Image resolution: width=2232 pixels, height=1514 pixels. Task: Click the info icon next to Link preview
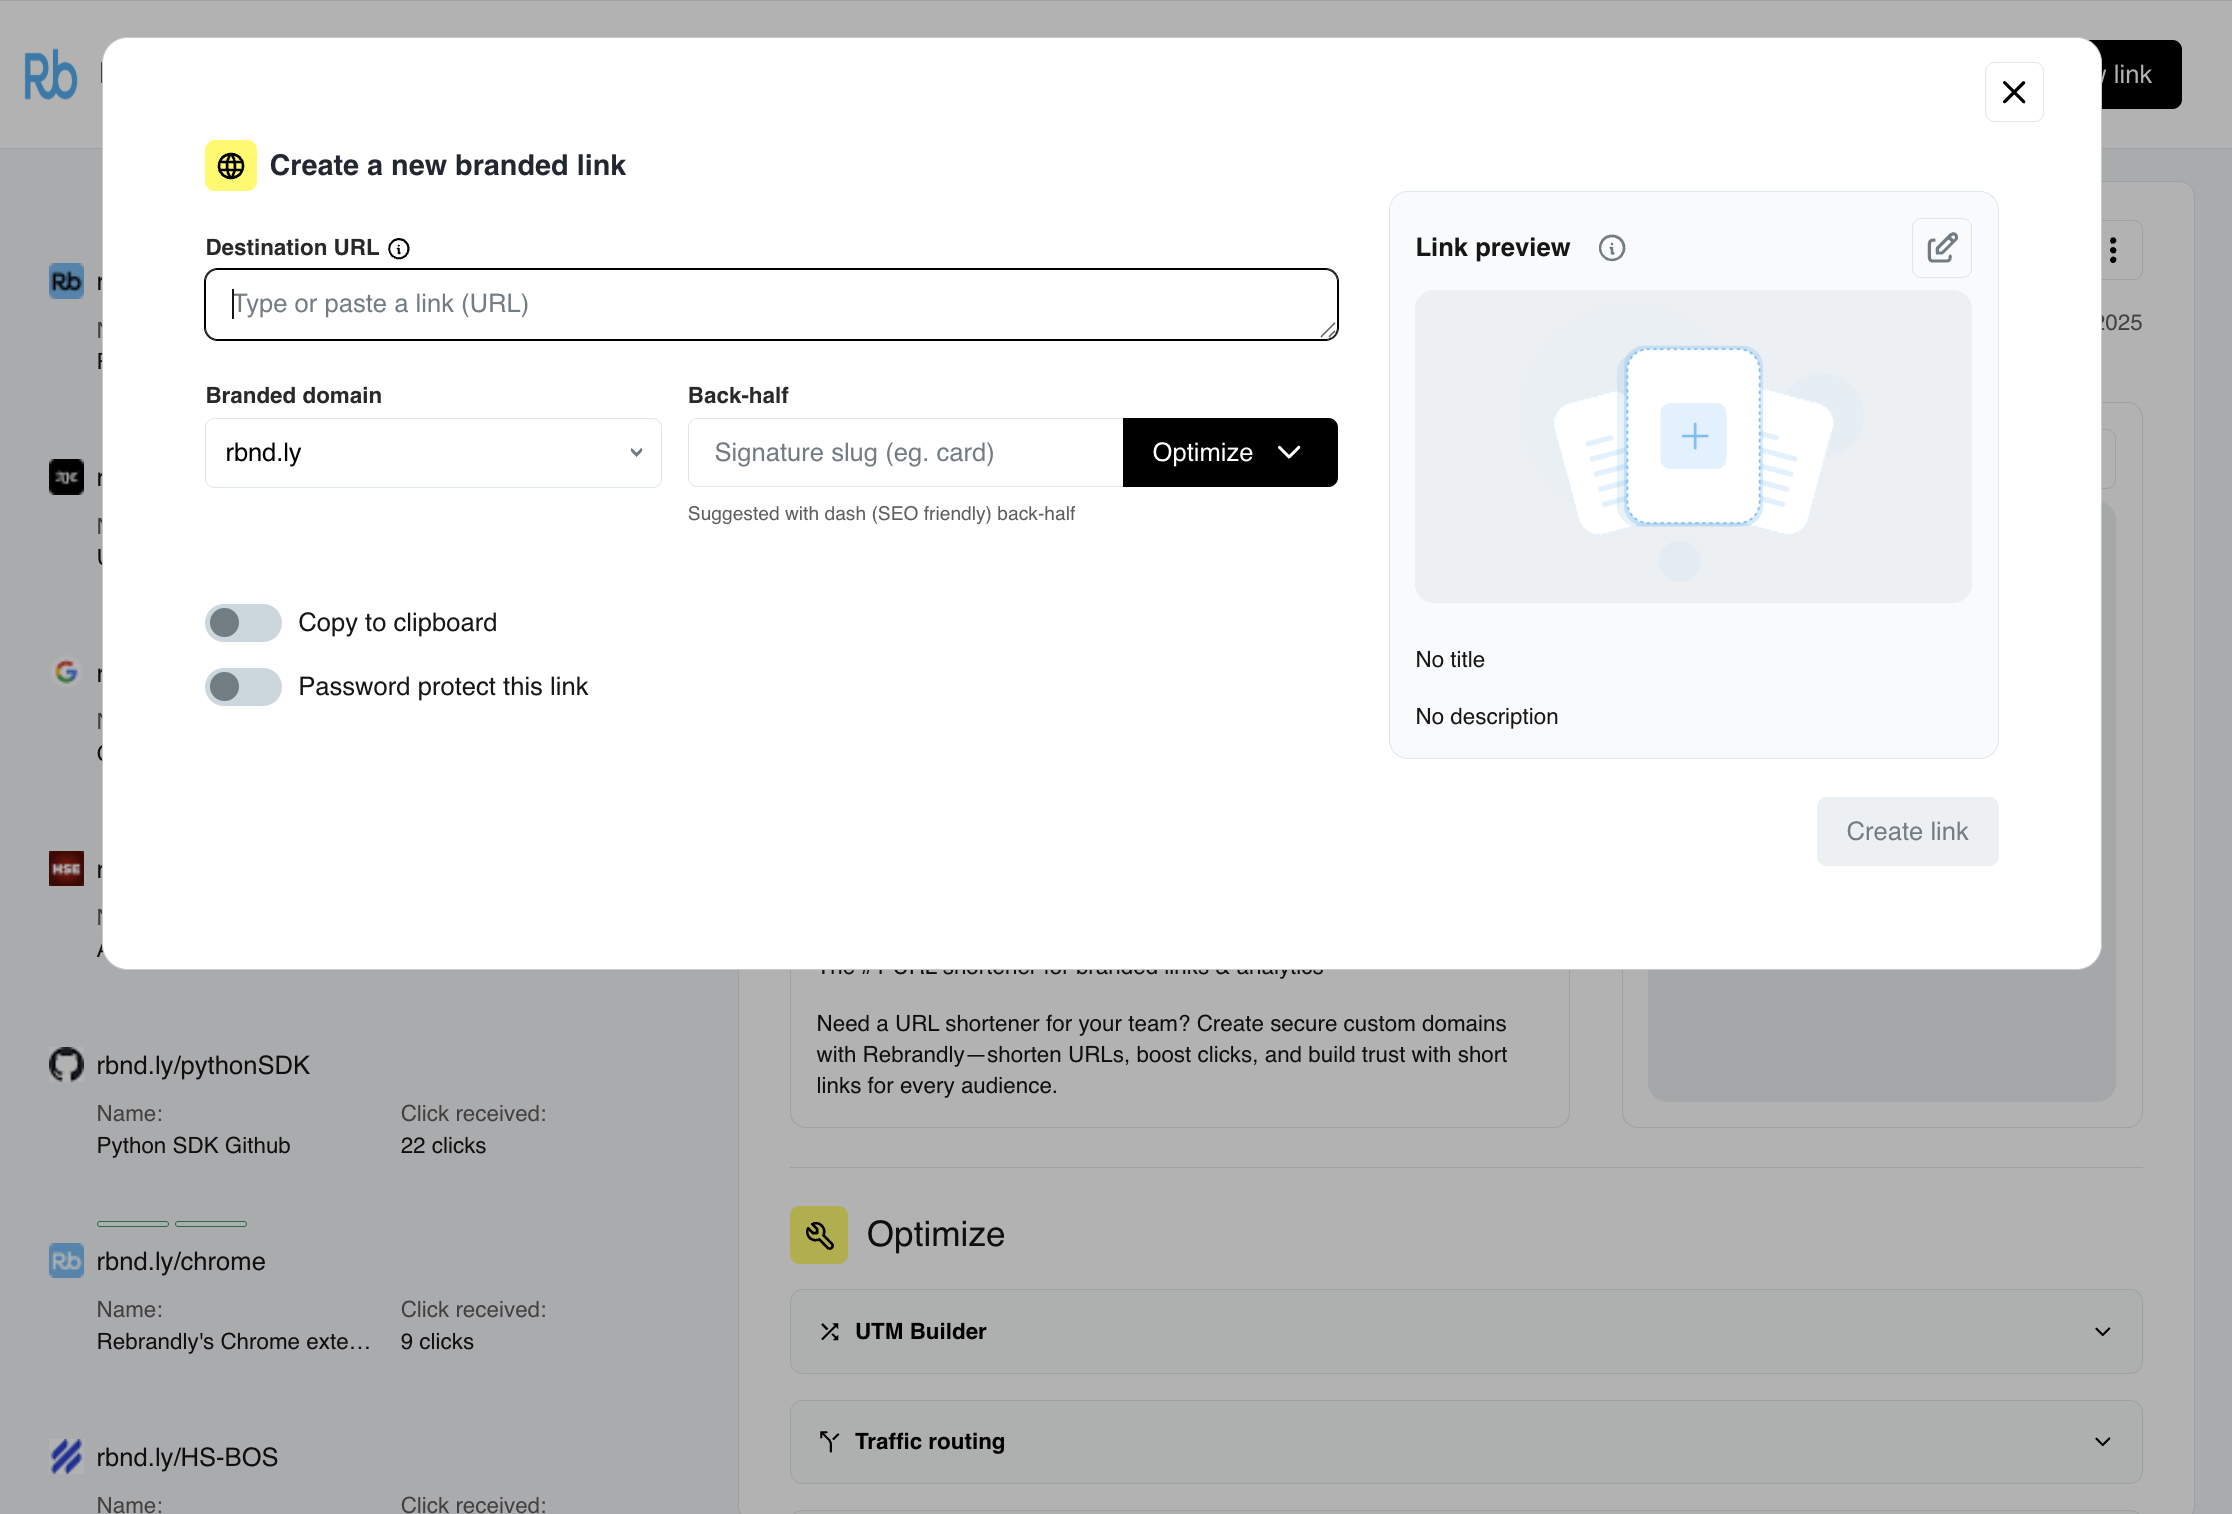[1611, 247]
